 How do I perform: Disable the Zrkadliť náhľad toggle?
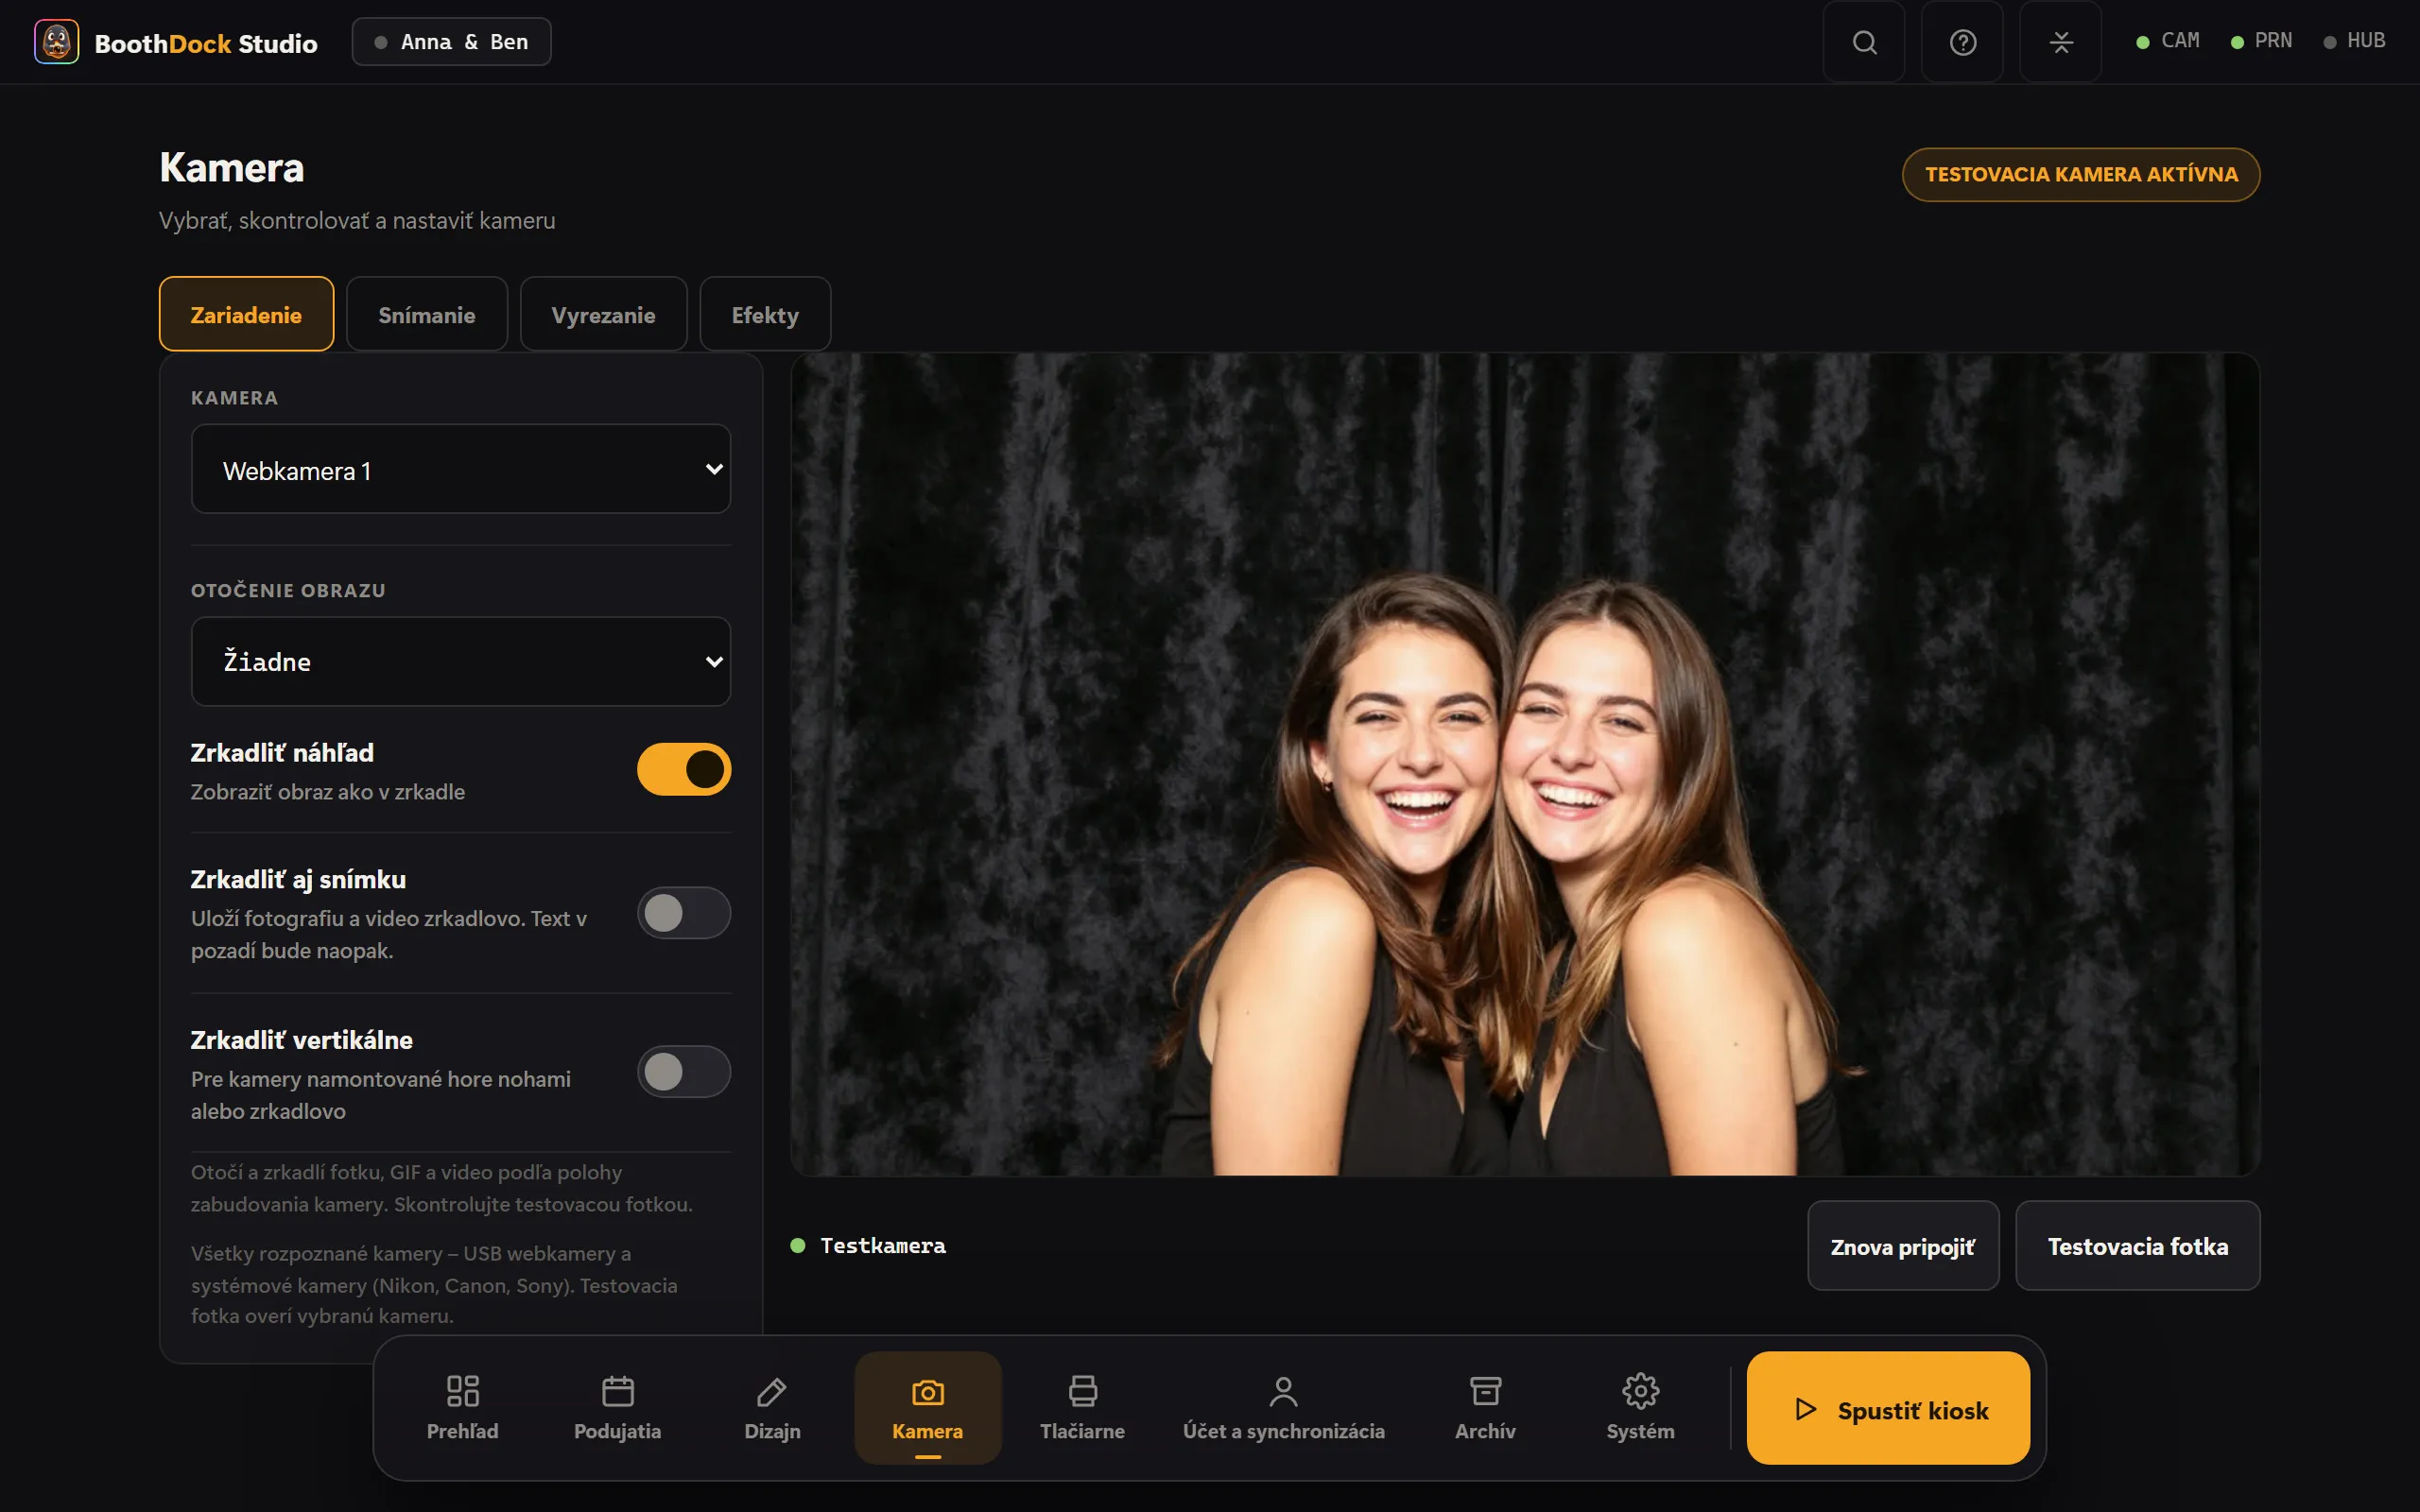point(684,769)
